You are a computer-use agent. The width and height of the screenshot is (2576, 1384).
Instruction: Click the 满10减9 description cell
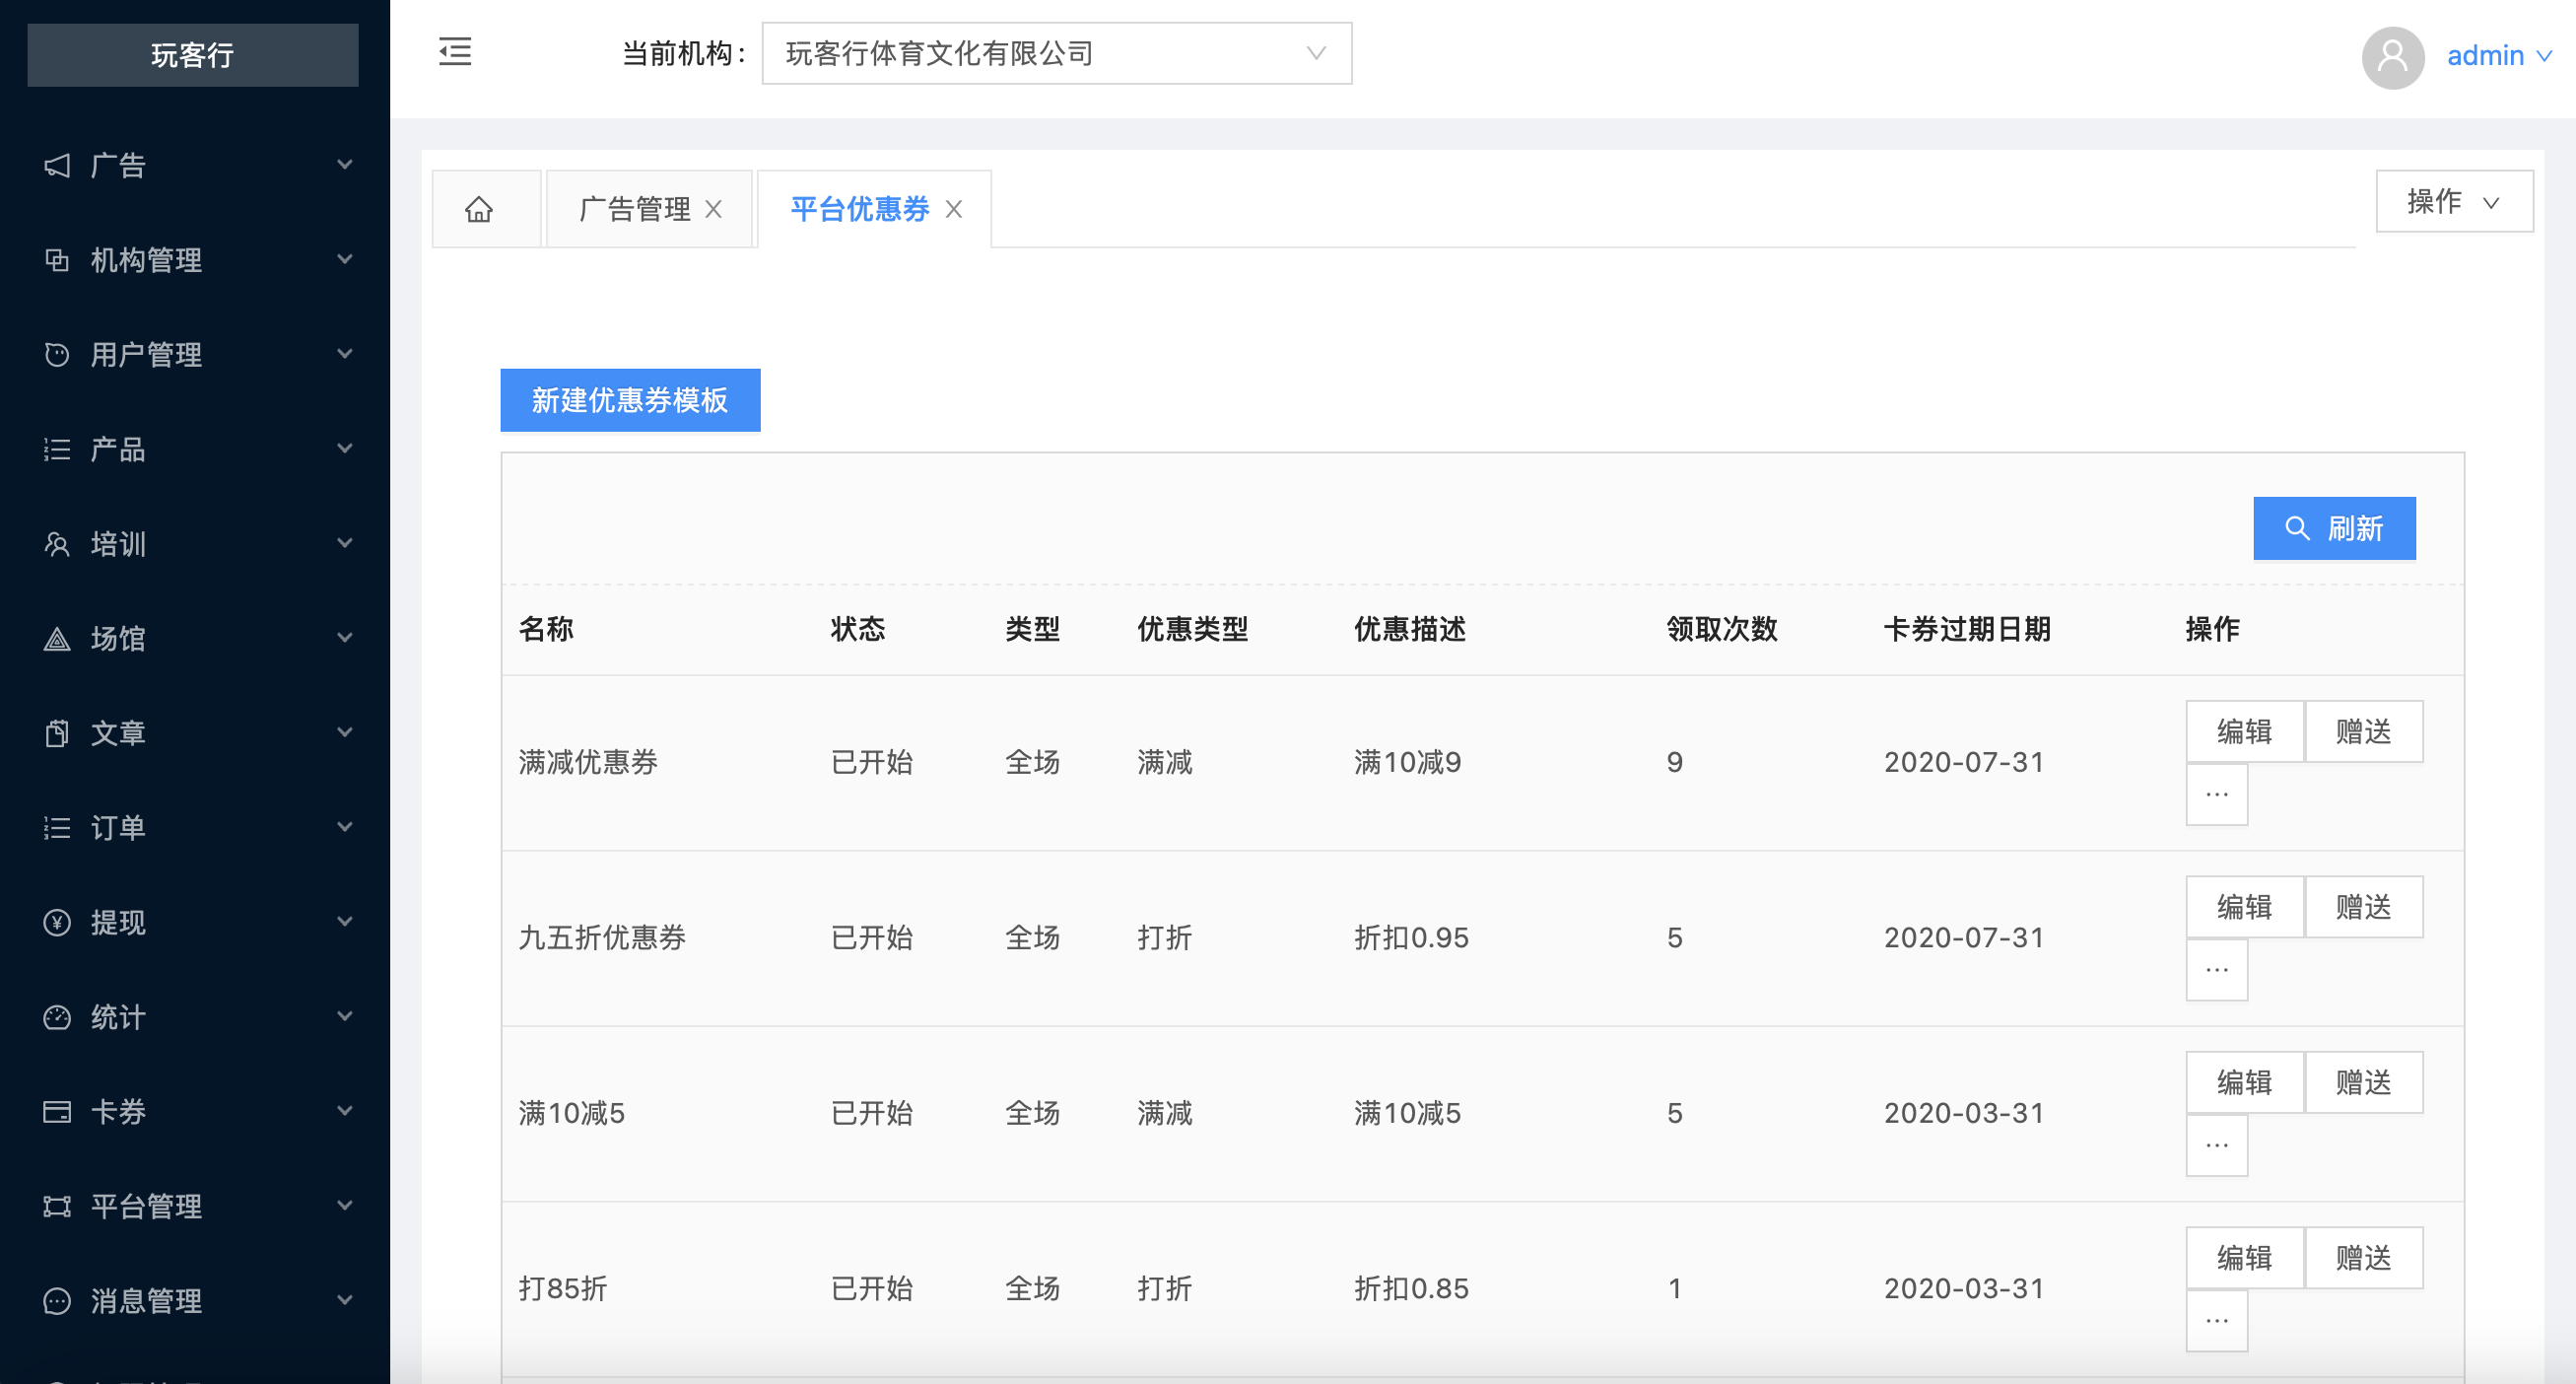coord(1407,763)
